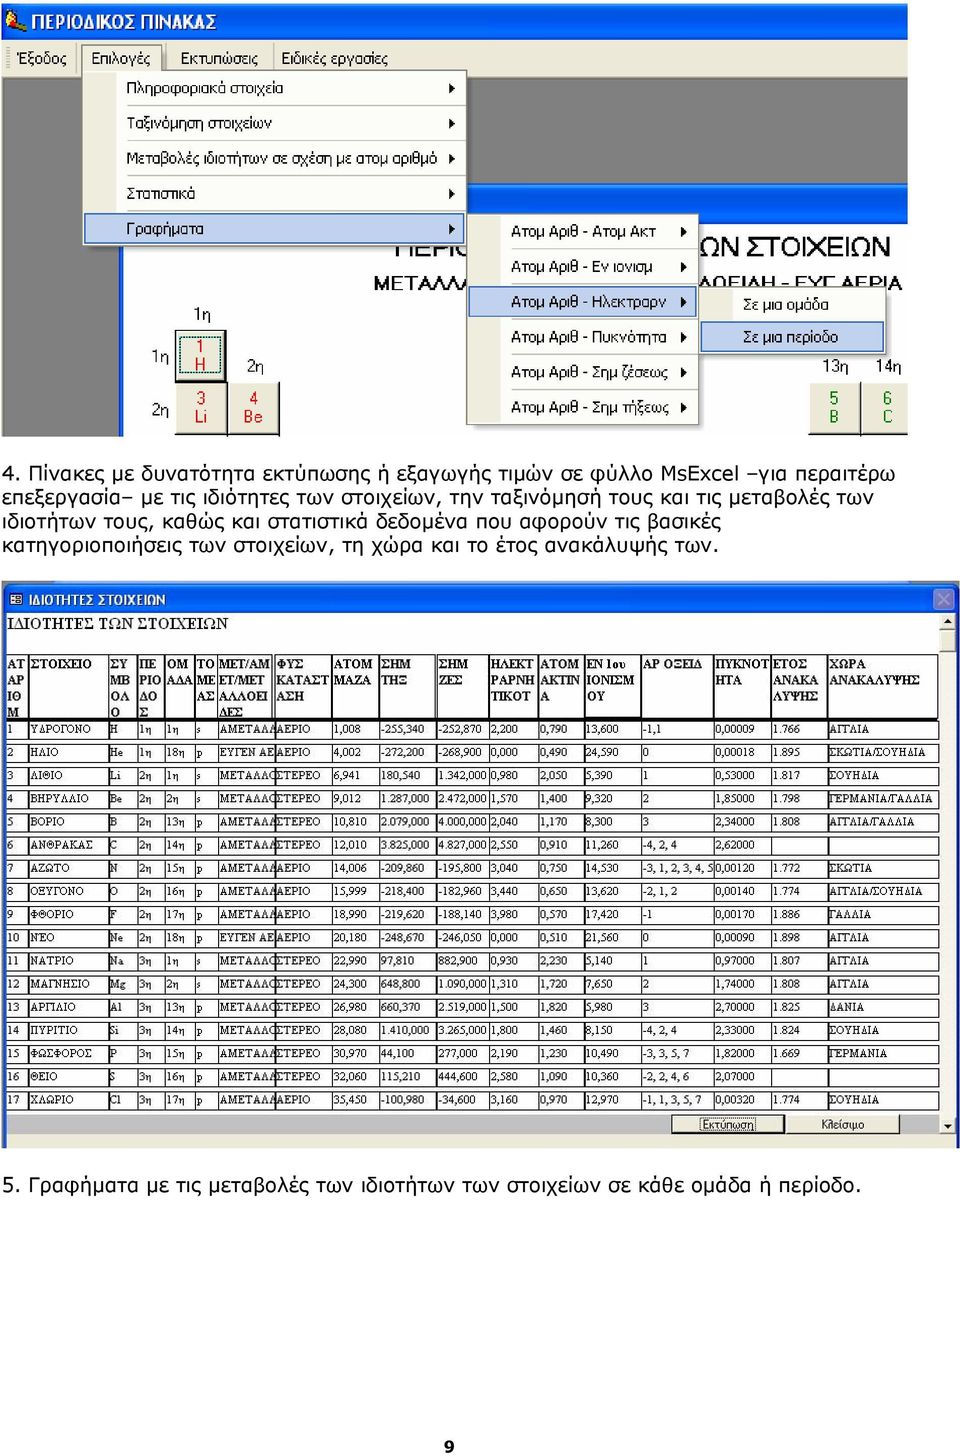Select the ΑΡΓΙΛΙΟ row name cell

(67, 1008)
